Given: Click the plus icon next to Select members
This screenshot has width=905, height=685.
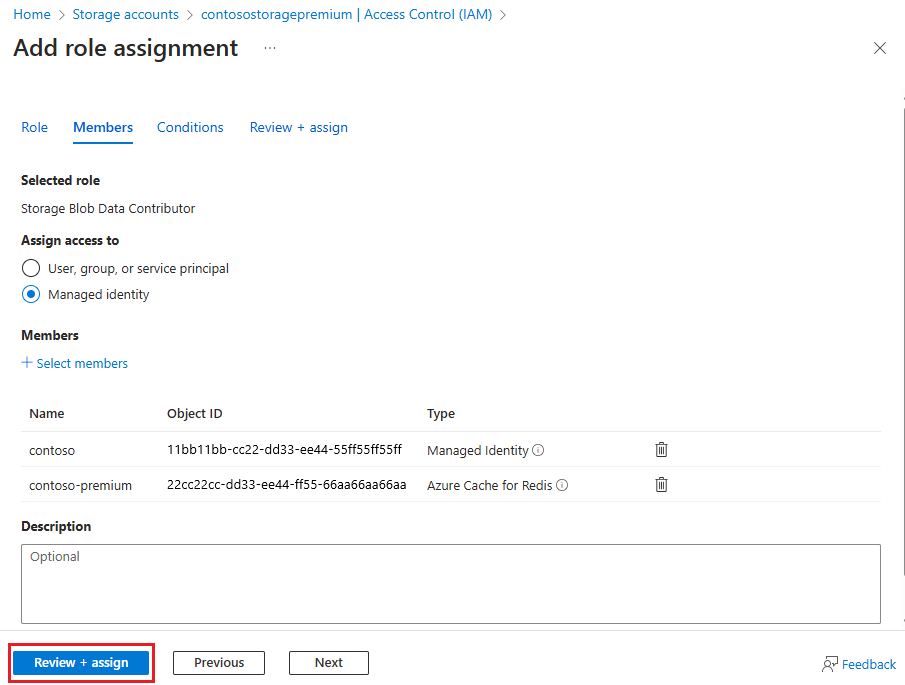Looking at the screenshot, I should (x=26, y=363).
